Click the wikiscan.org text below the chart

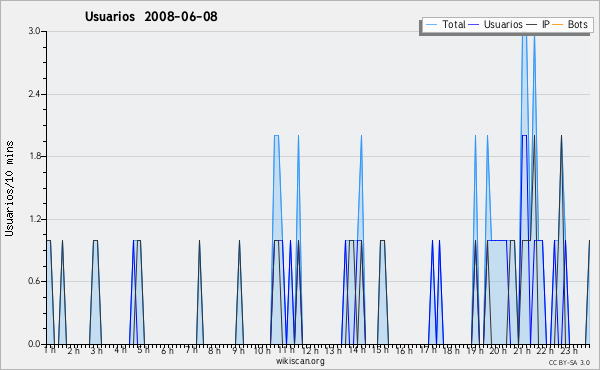pos(300,361)
